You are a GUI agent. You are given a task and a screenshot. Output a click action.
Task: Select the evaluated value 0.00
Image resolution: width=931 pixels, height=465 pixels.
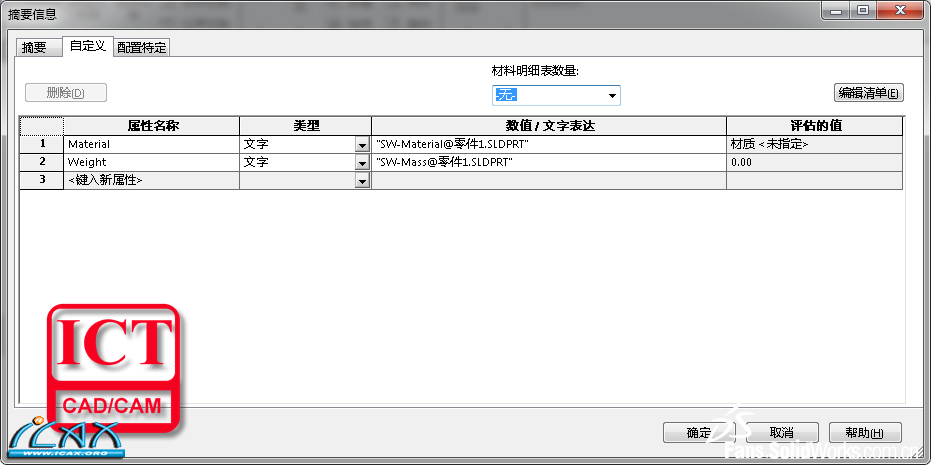814,162
